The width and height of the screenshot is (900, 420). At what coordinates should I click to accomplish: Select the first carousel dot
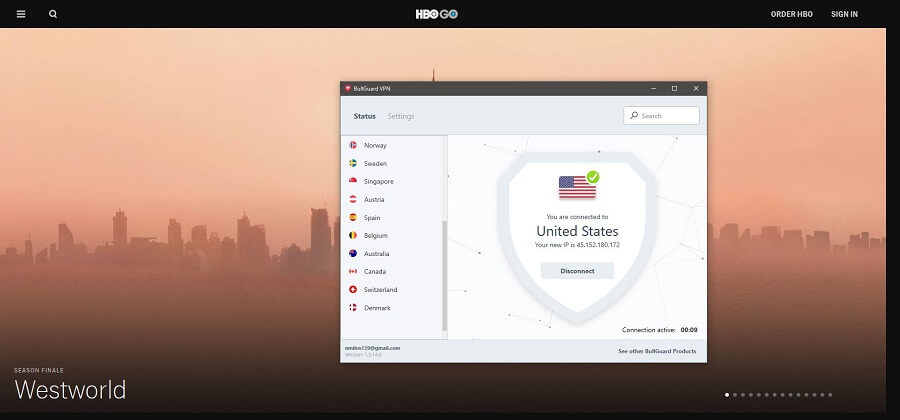click(727, 395)
